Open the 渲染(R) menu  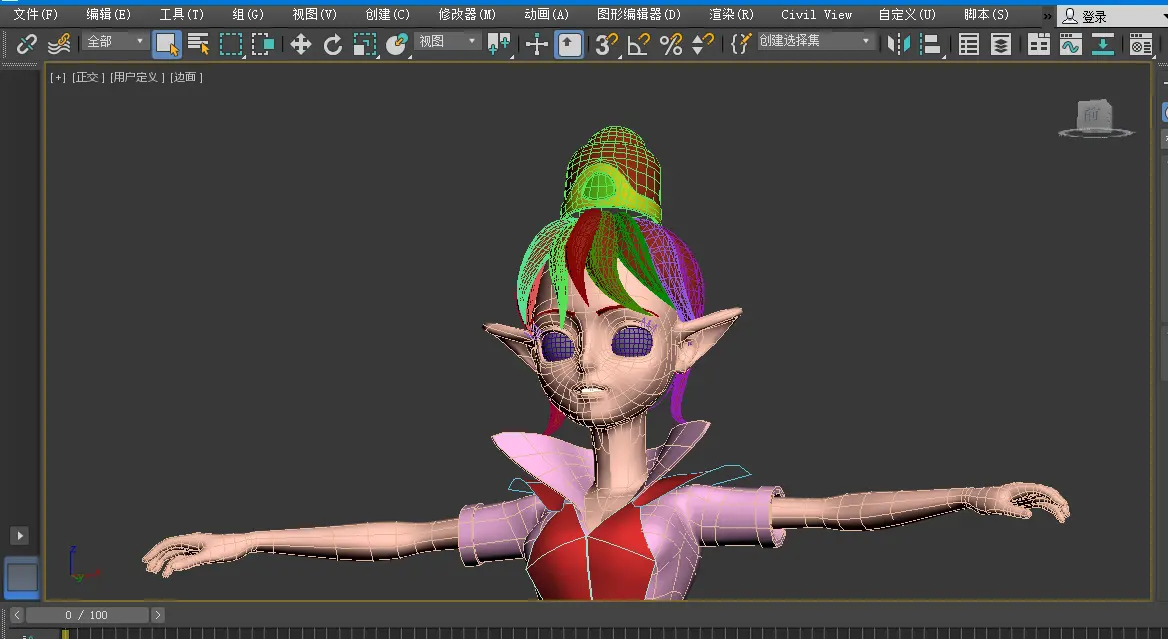pos(731,15)
